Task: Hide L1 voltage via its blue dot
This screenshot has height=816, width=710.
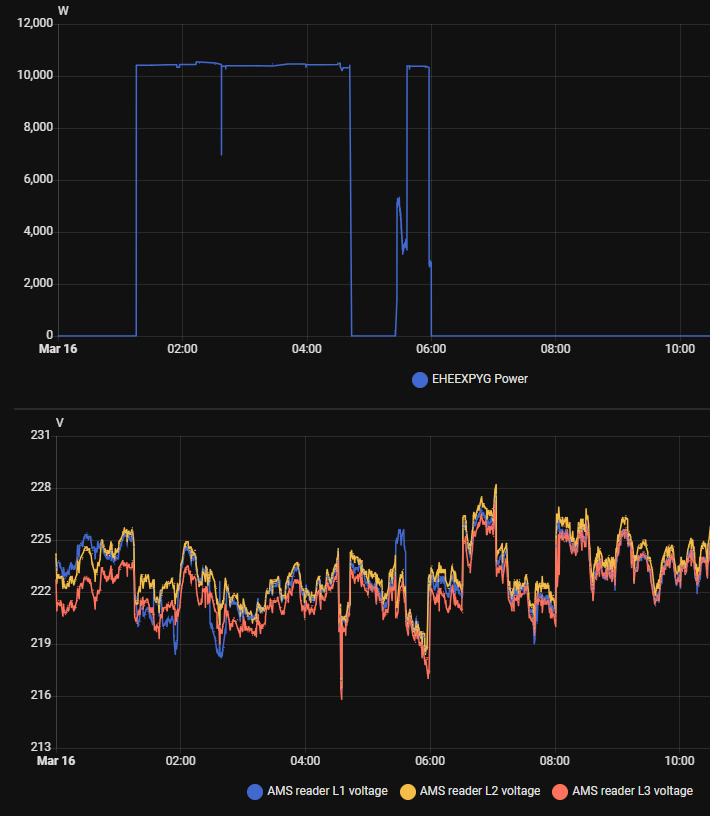Action: 254,792
